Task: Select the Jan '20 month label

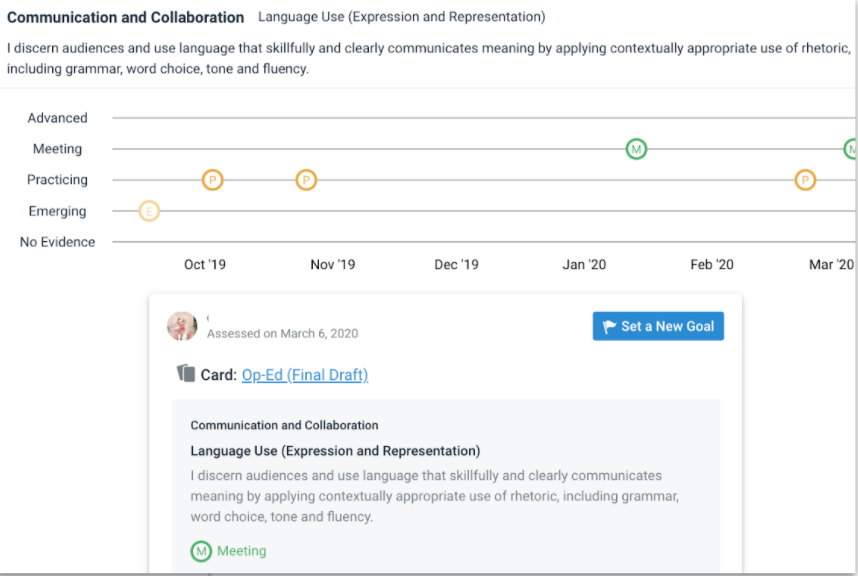Action: (584, 265)
